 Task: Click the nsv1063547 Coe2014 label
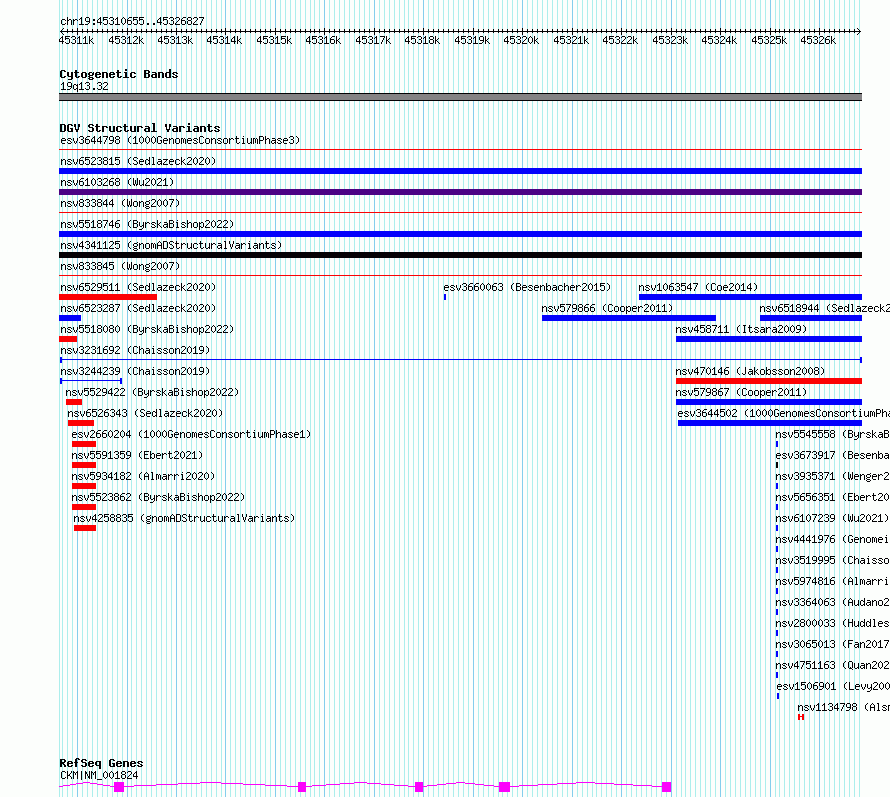tap(698, 287)
